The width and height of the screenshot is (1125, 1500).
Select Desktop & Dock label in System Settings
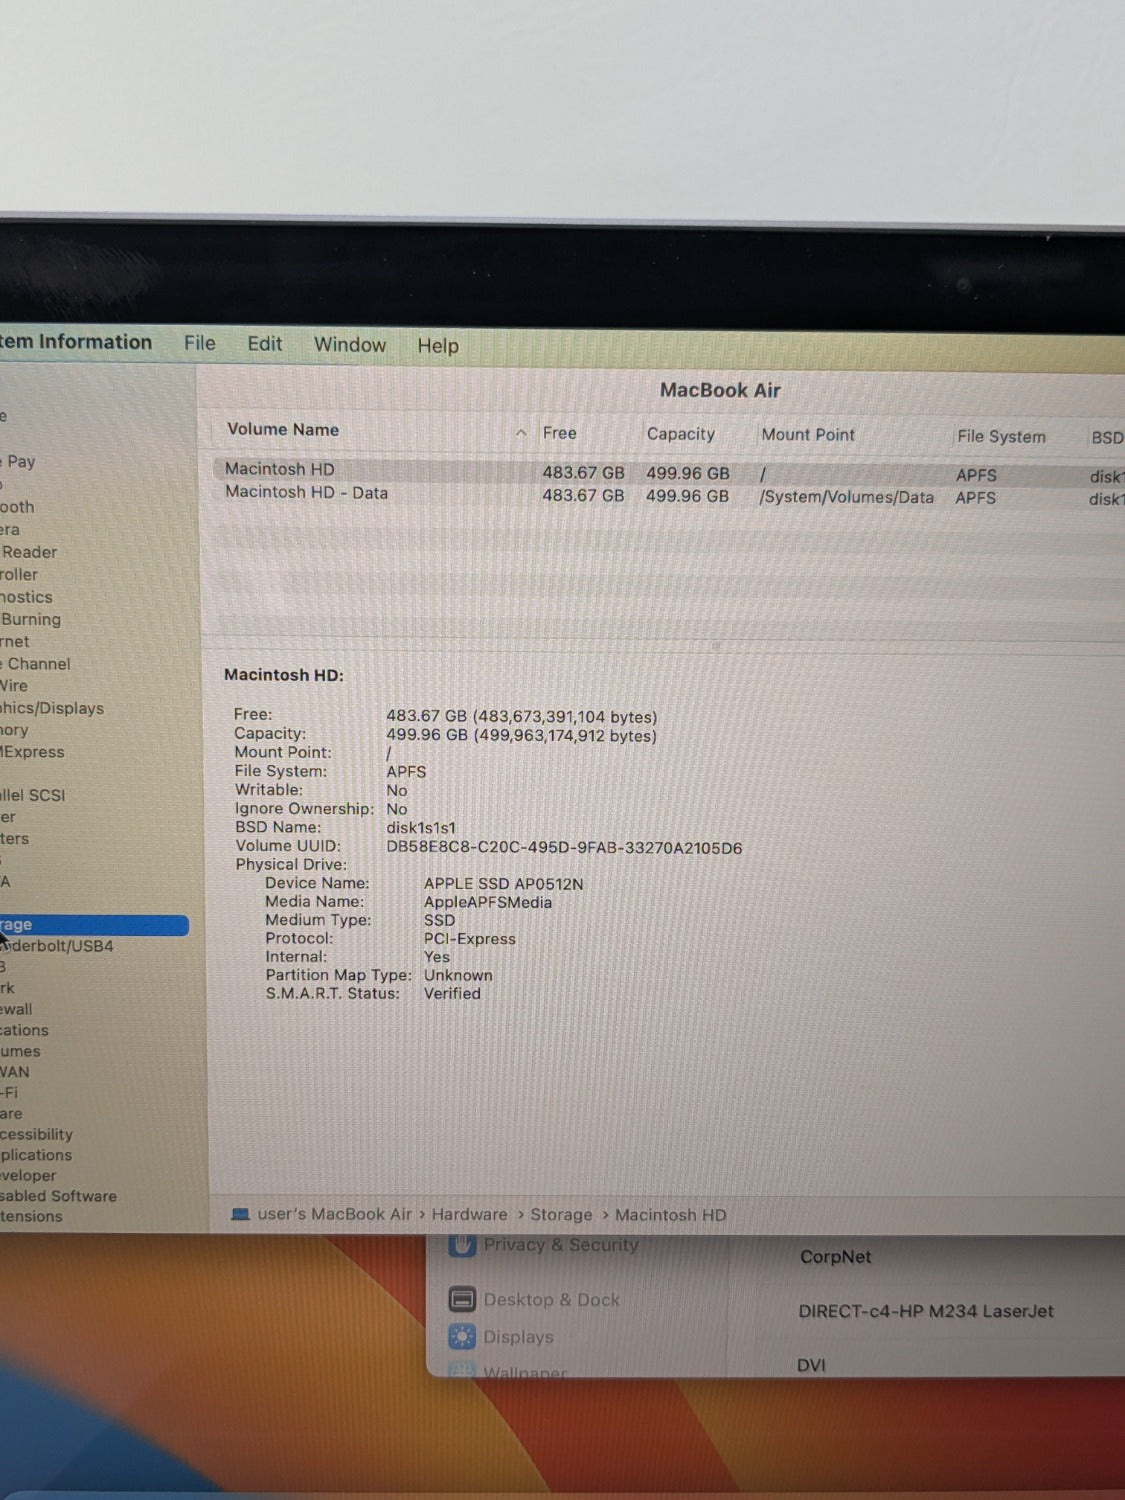pos(552,1300)
